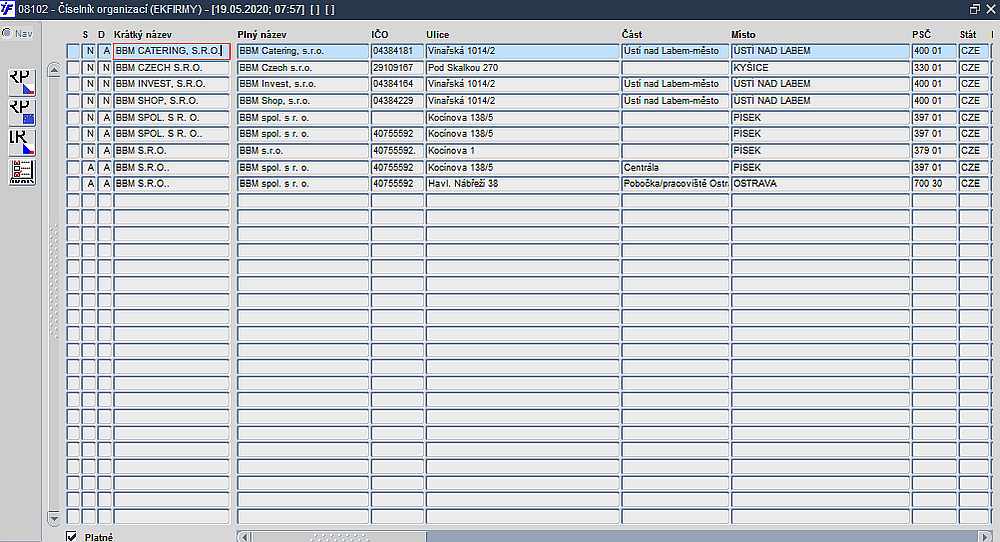This screenshot has height=542, width=1000.
Task: Click the IF application icon in title bar
Action: [x=7, y=9]
